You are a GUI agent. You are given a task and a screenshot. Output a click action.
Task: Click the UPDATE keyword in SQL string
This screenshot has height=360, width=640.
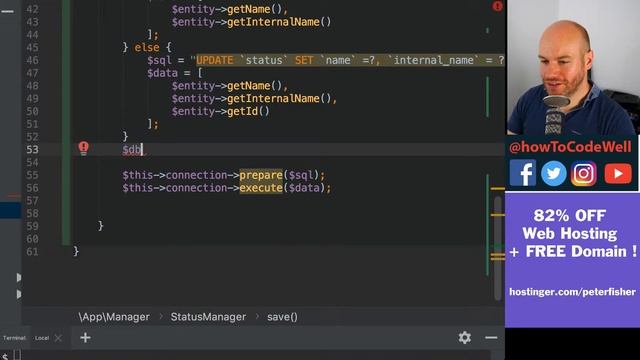(x=215, y=60)
